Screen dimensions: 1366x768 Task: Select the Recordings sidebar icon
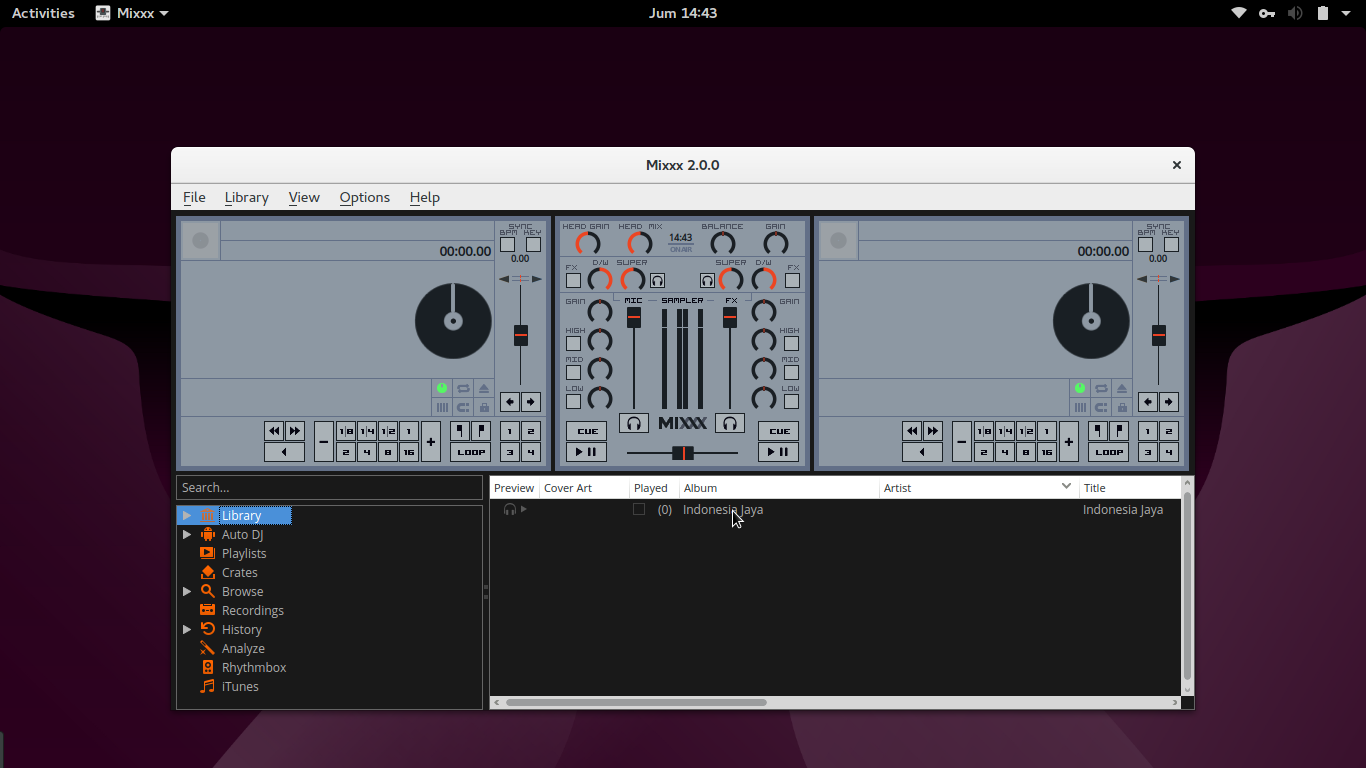tap(208, 610)
